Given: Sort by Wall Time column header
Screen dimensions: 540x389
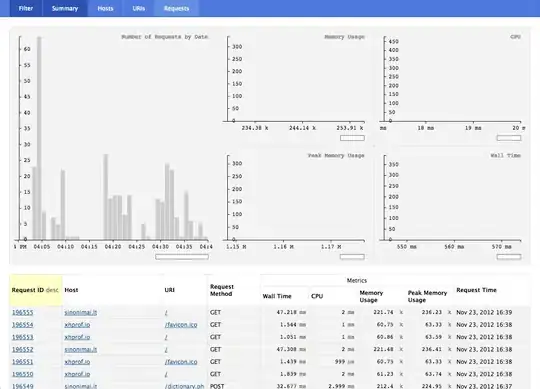Looking at the screenshot, I should coord(277,296).
